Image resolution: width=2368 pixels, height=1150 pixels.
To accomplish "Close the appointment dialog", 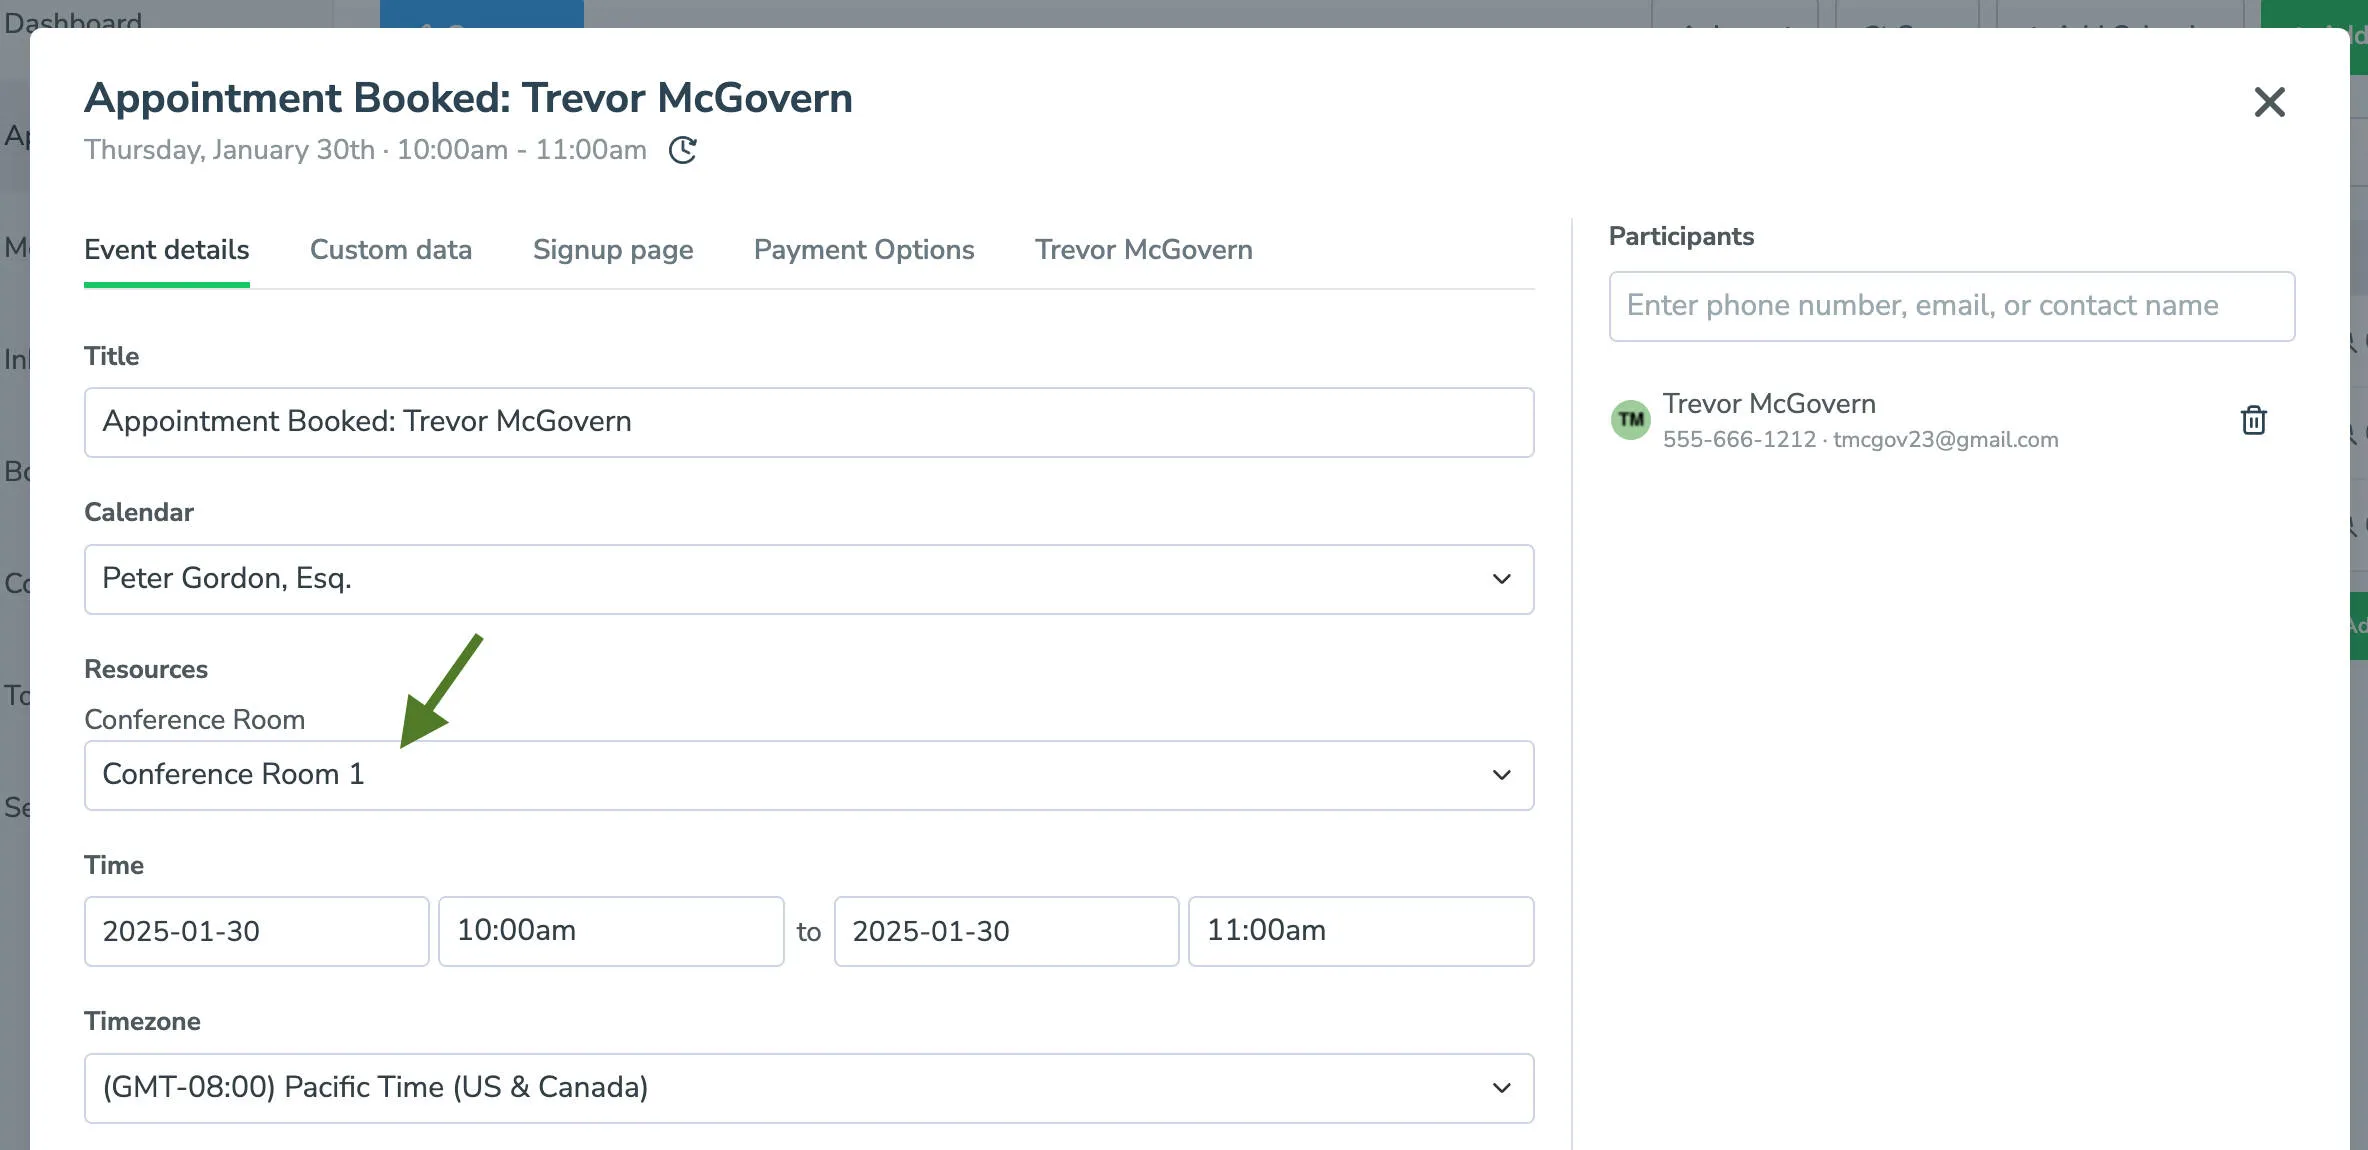I will (x=2270, y=101).
